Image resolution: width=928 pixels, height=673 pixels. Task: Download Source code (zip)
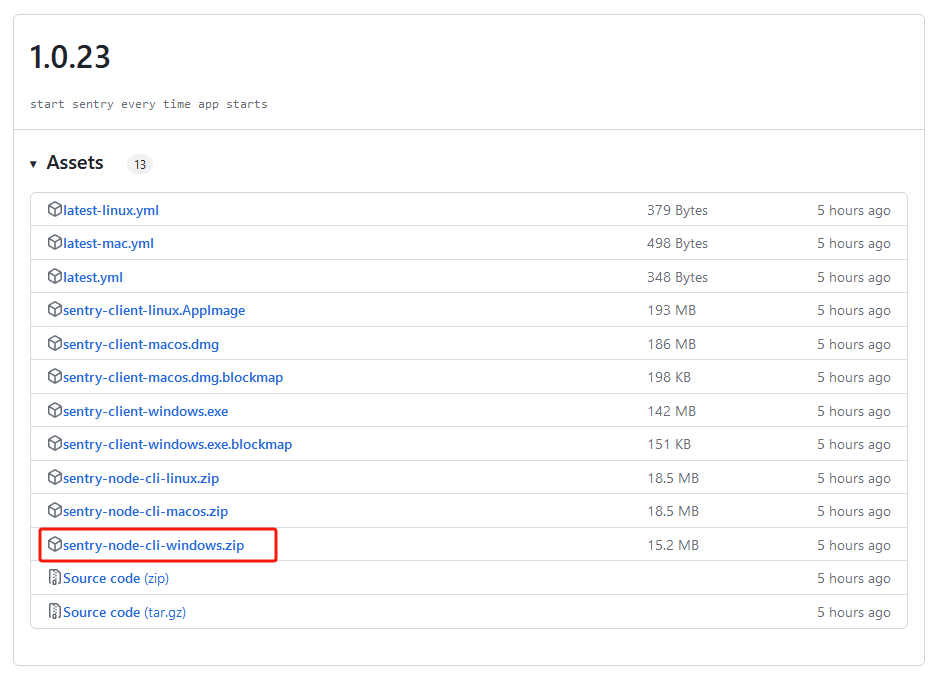116,578
